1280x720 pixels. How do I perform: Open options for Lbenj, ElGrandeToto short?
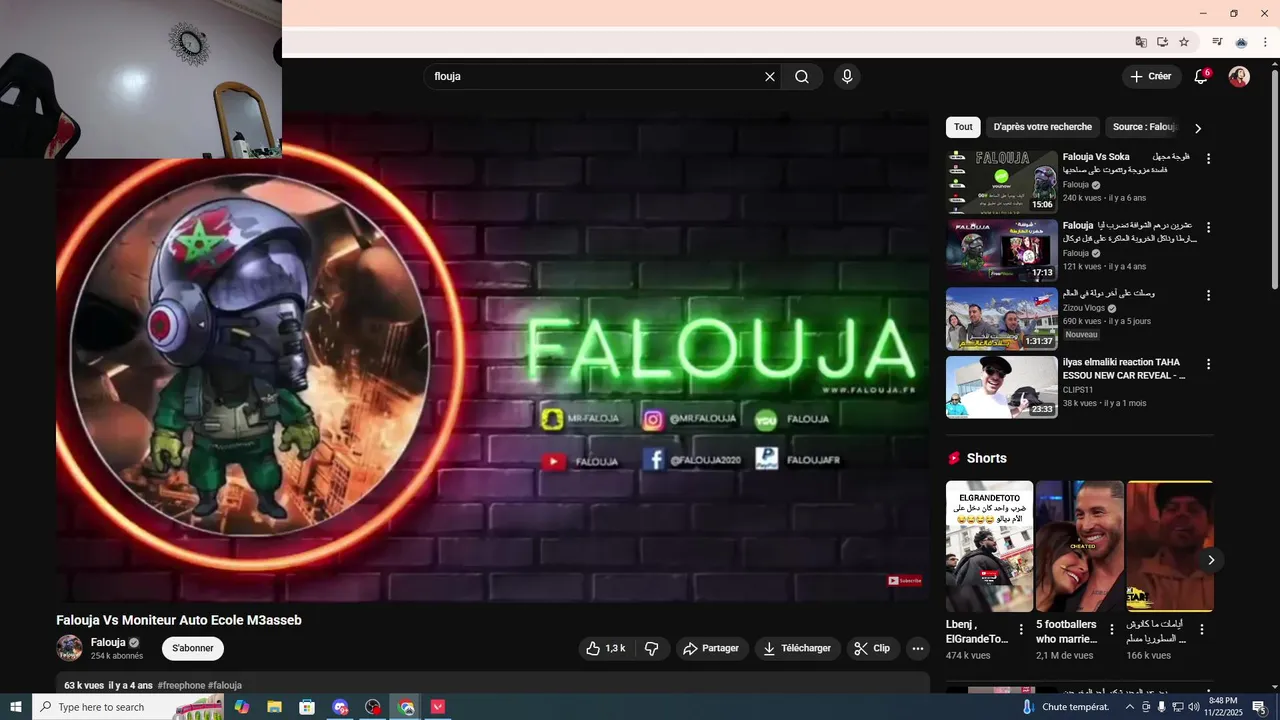click(1021, 630)
